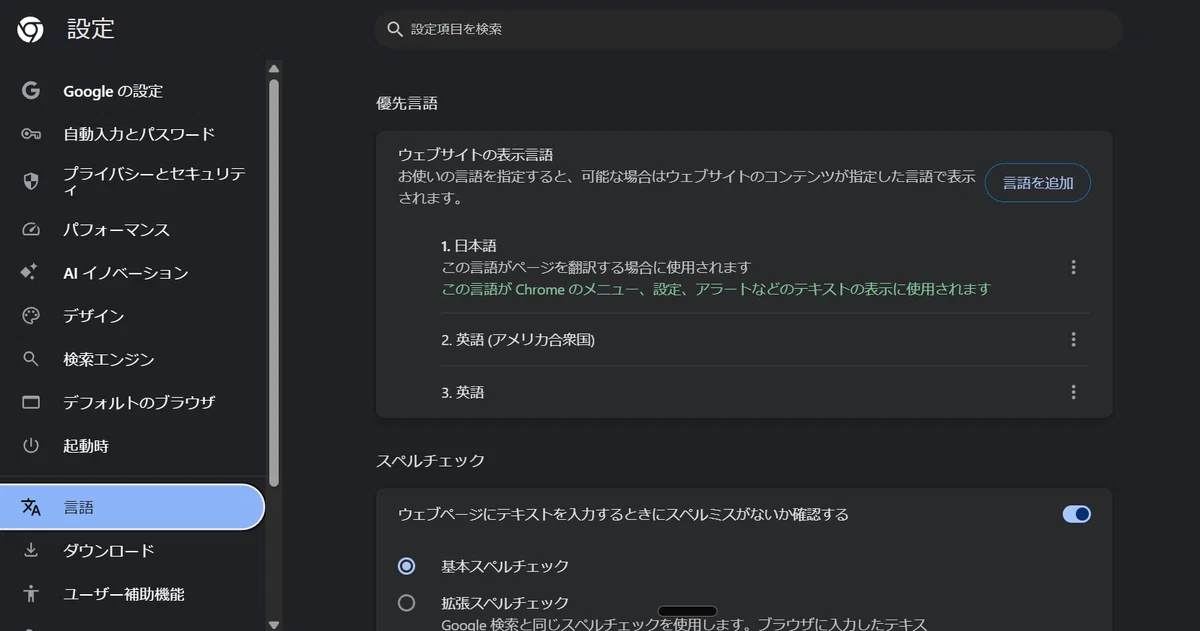The width and height of the screenshot is (1200, 631).
Task: Click the Chrome logo beside 設定
Action: (30, 30)
